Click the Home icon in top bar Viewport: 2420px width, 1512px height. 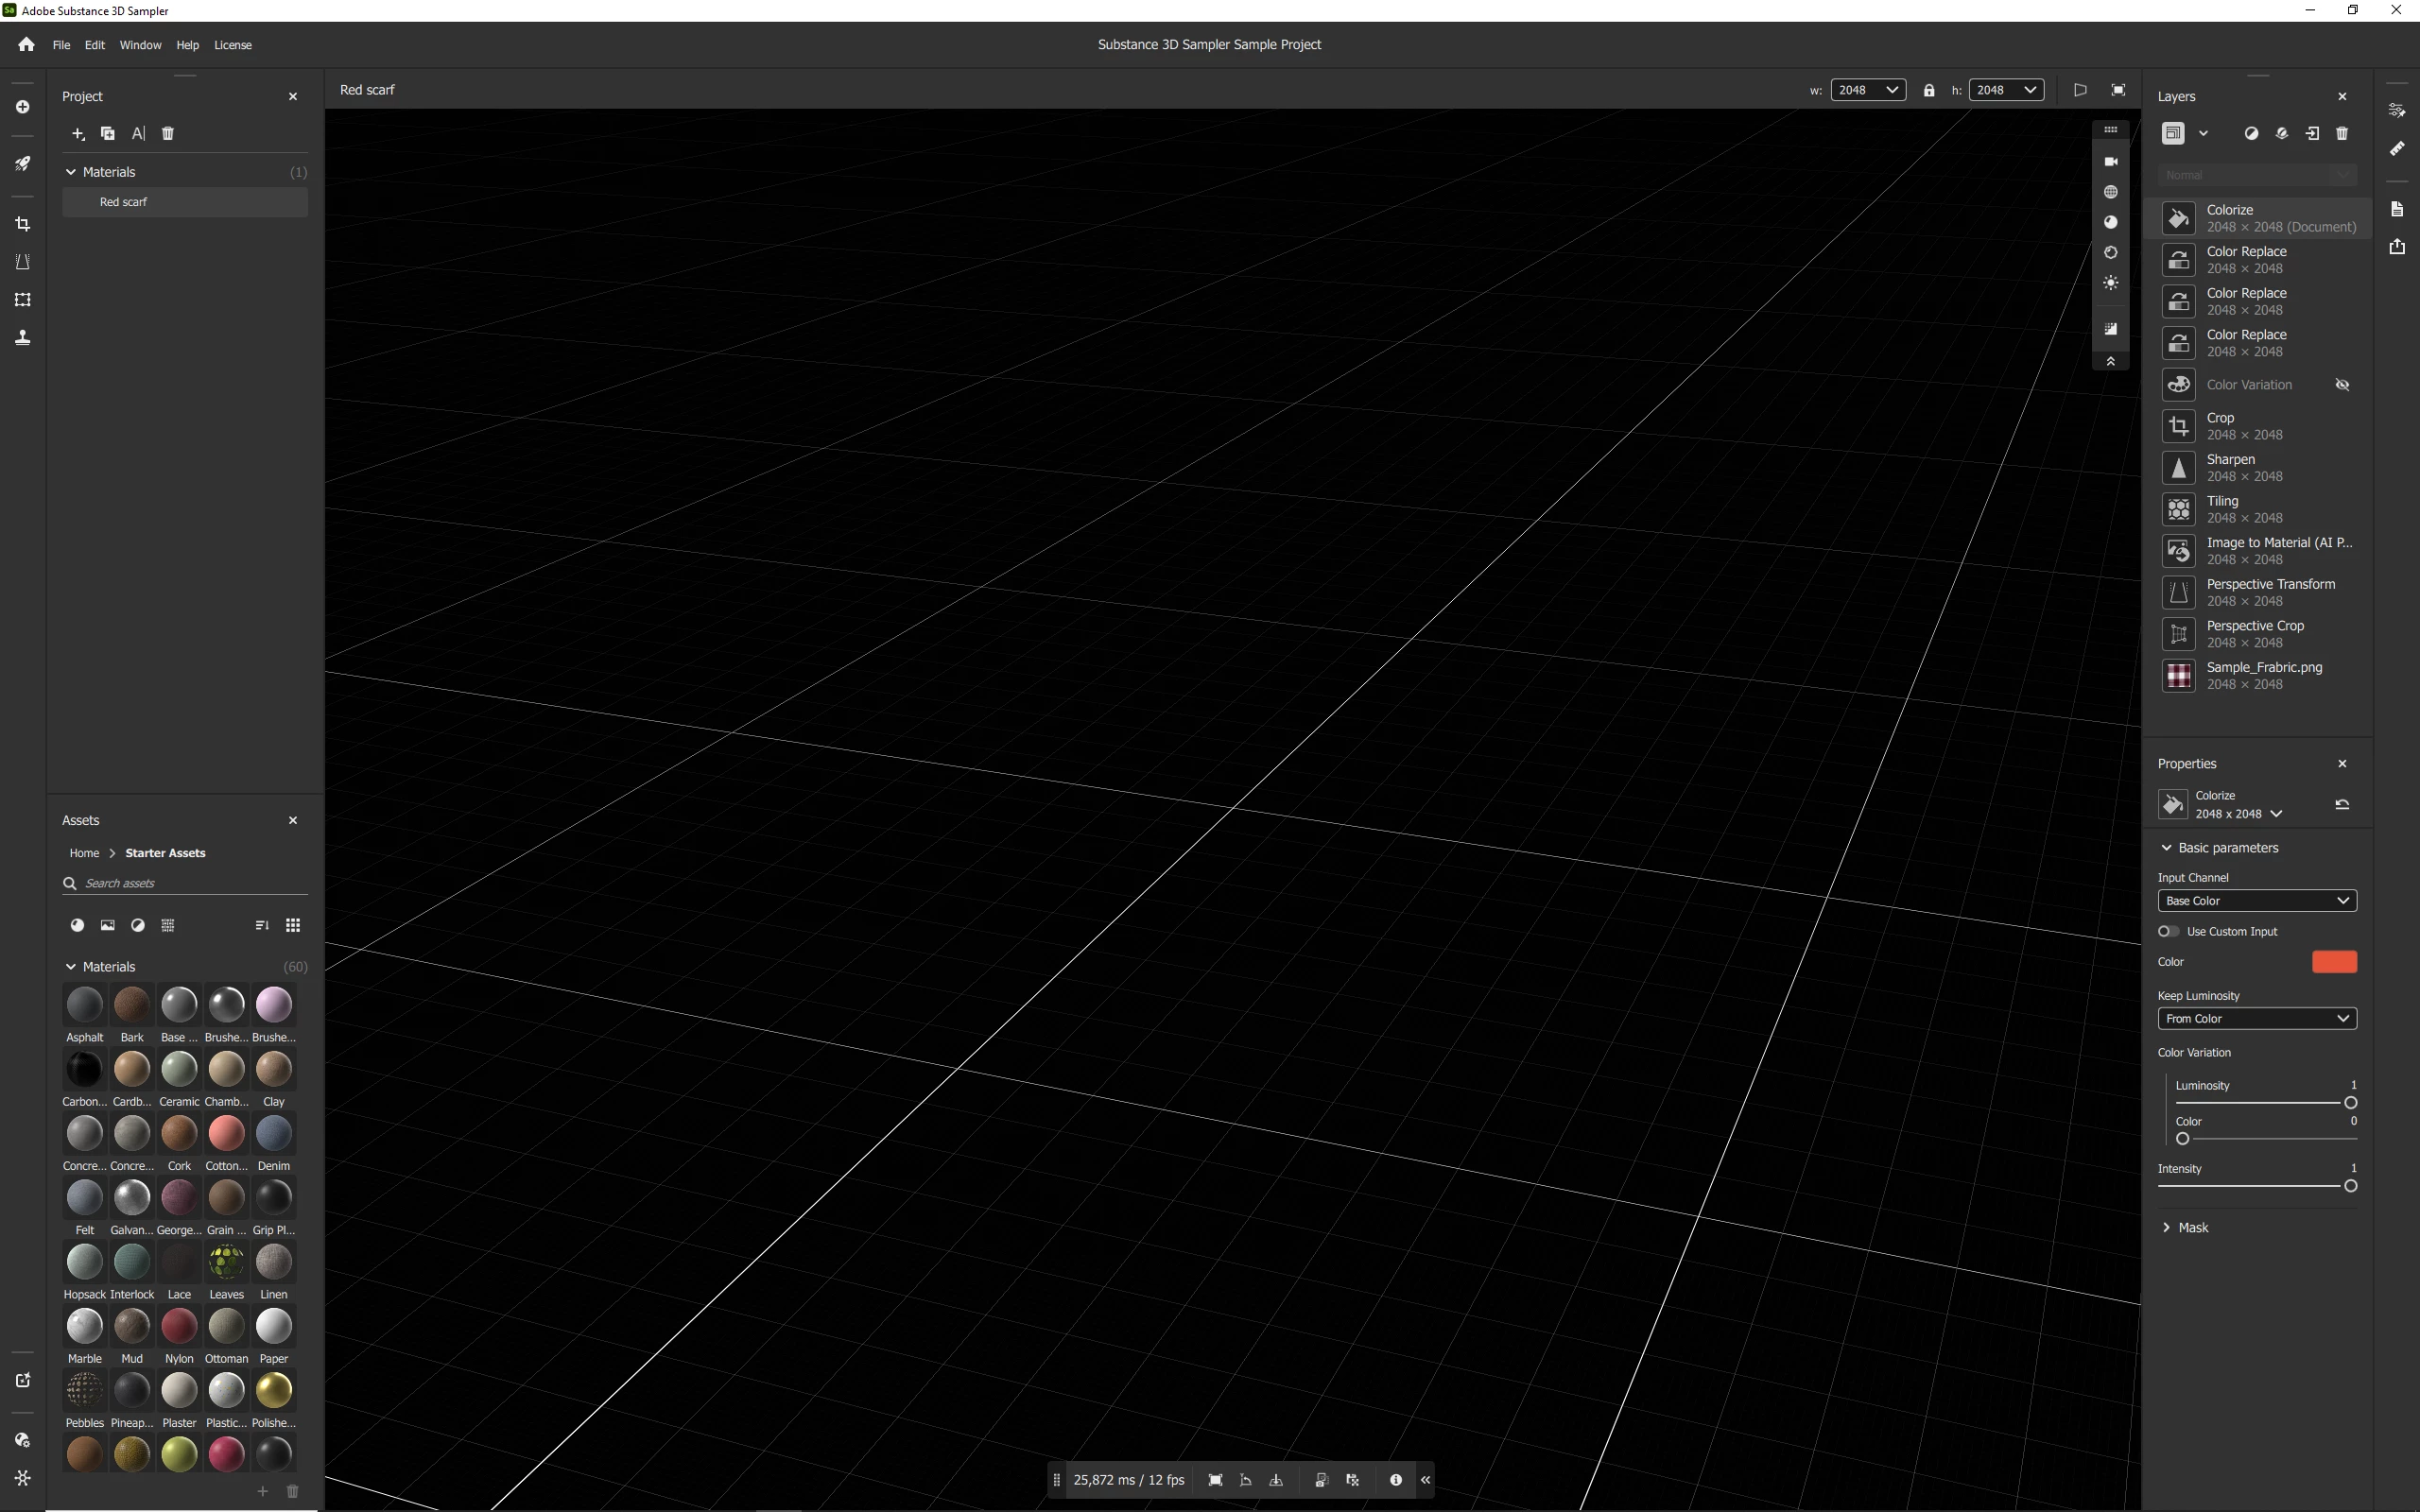[x=26, y=45]
